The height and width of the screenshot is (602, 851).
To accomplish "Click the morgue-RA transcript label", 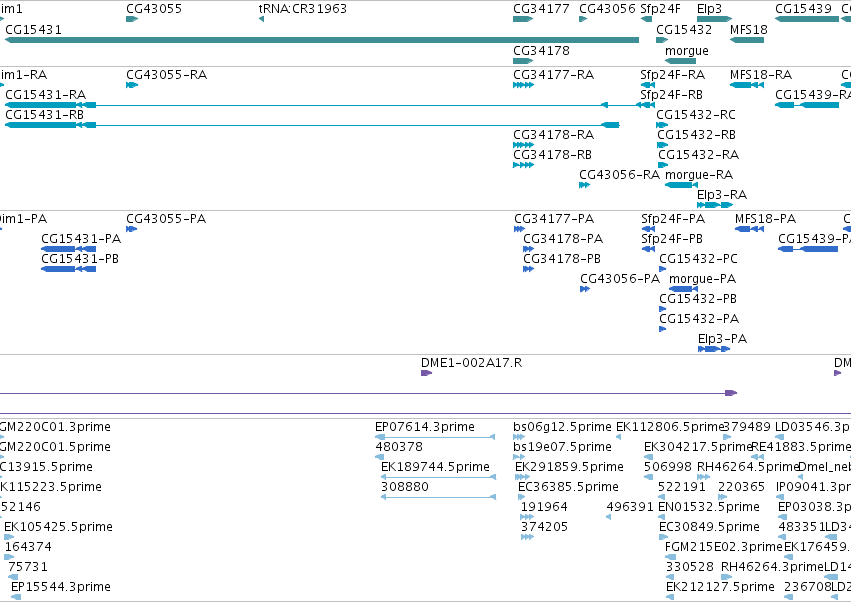I will [698, 175].
